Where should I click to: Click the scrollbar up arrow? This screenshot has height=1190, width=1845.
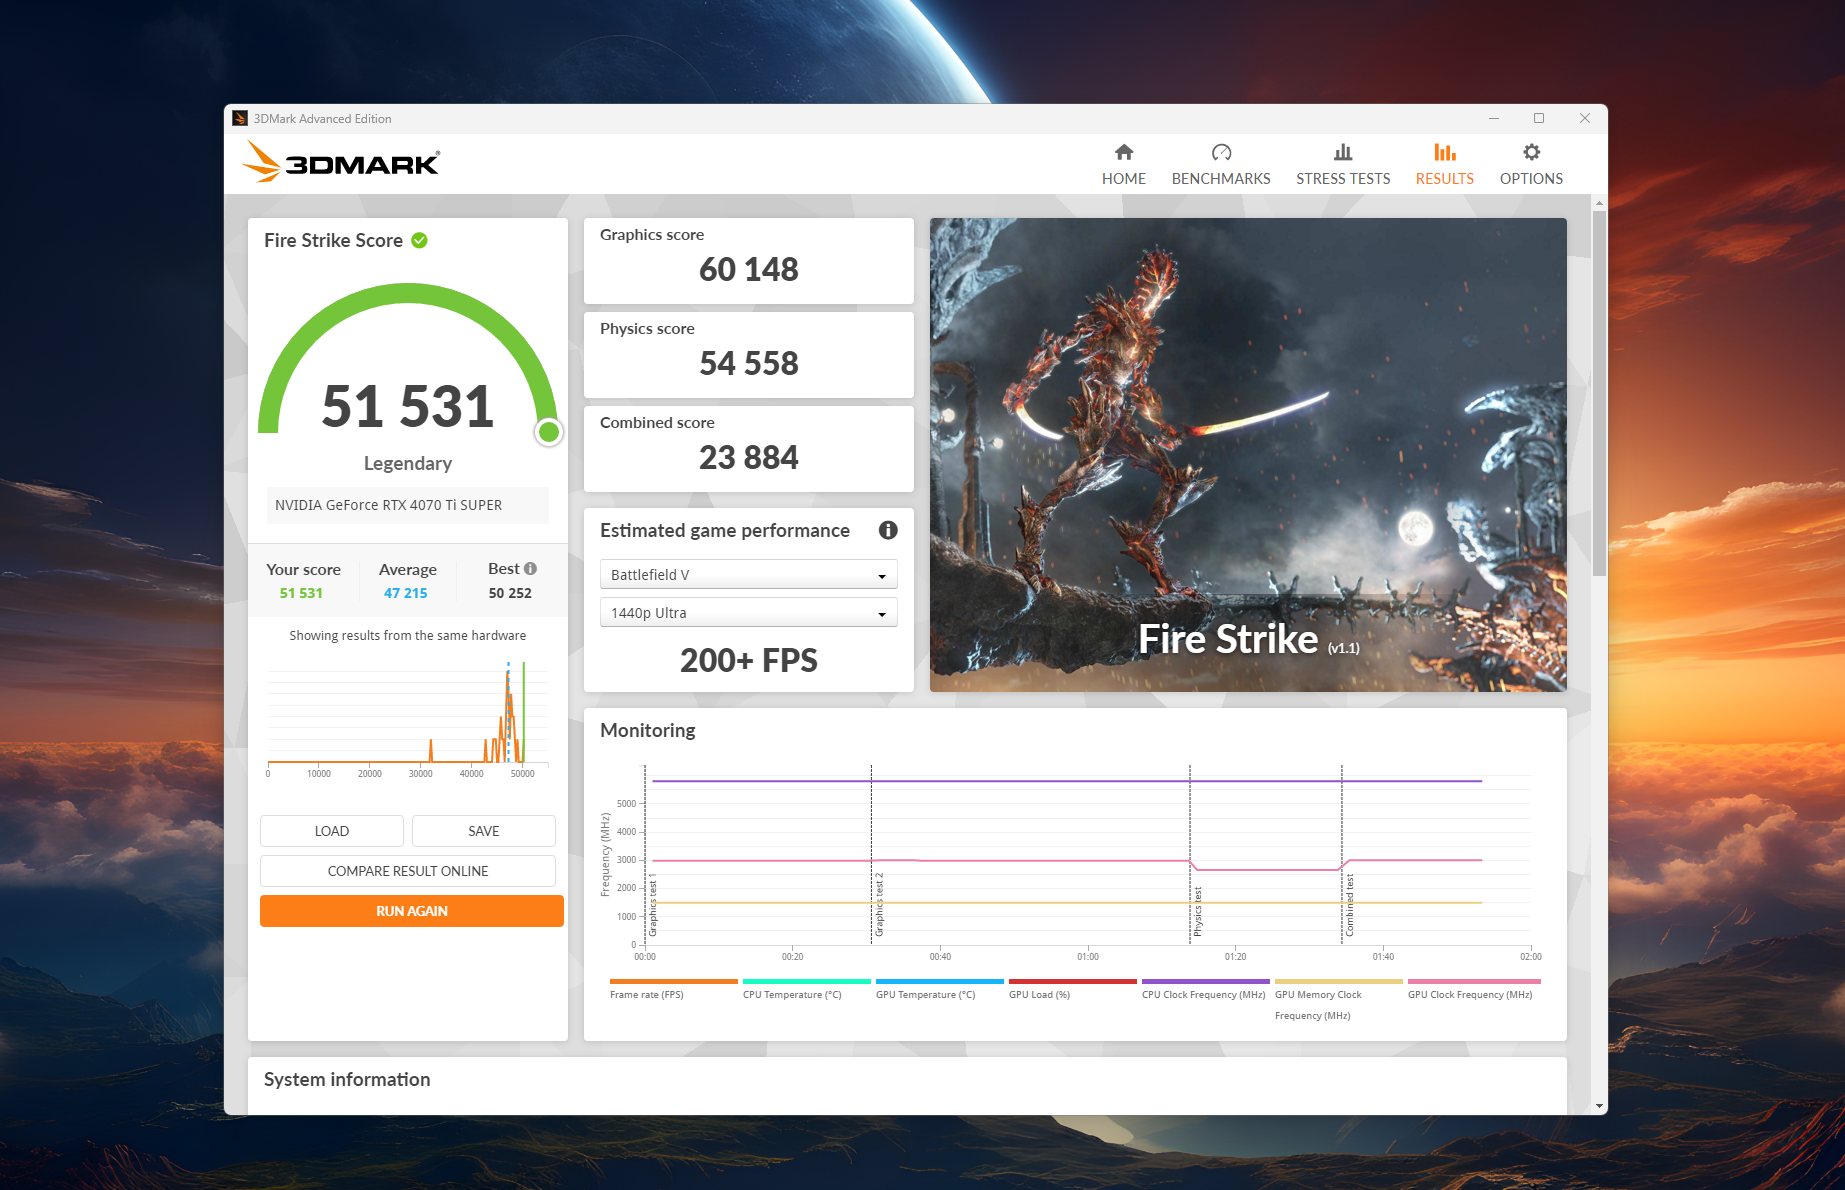1600,203
